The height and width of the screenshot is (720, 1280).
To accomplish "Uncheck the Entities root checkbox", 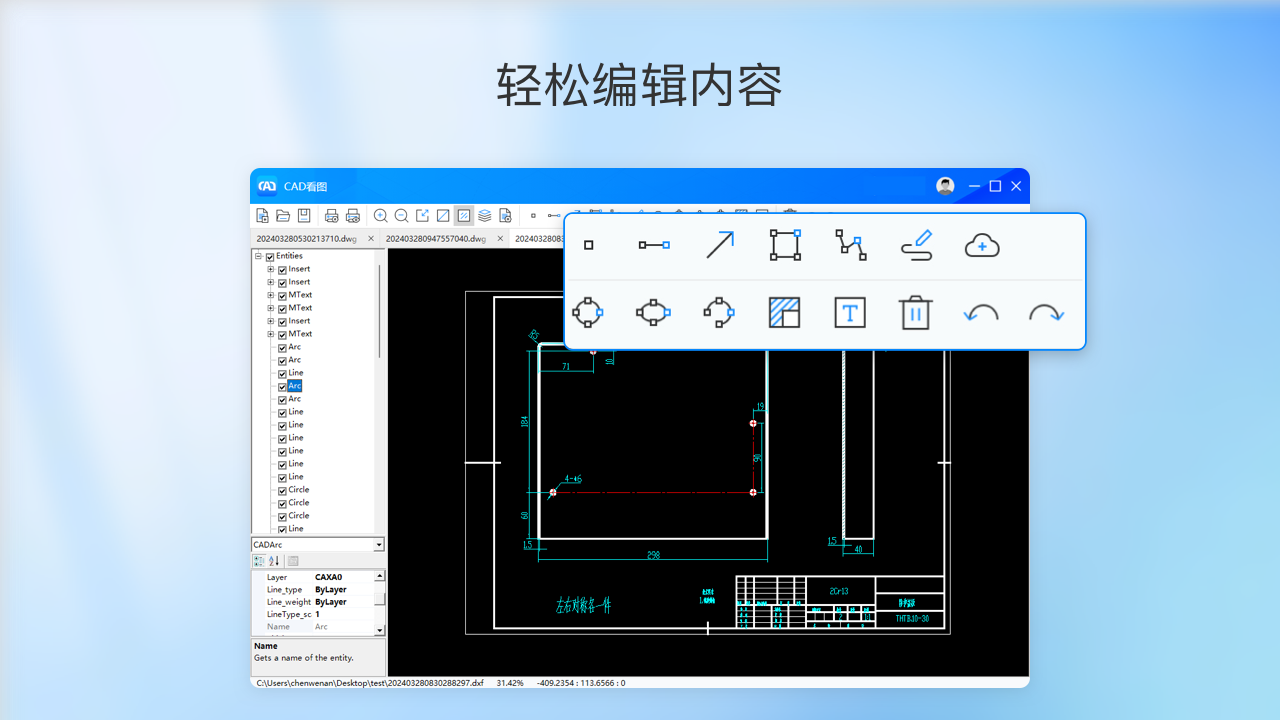I will (270, 257).
